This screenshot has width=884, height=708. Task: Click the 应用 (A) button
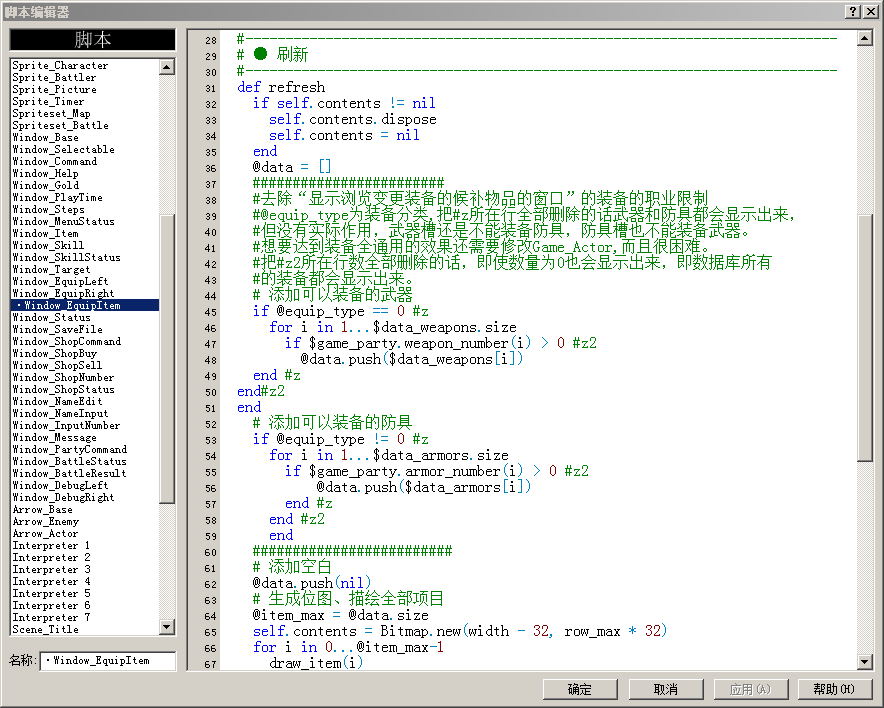click(750, 689)
